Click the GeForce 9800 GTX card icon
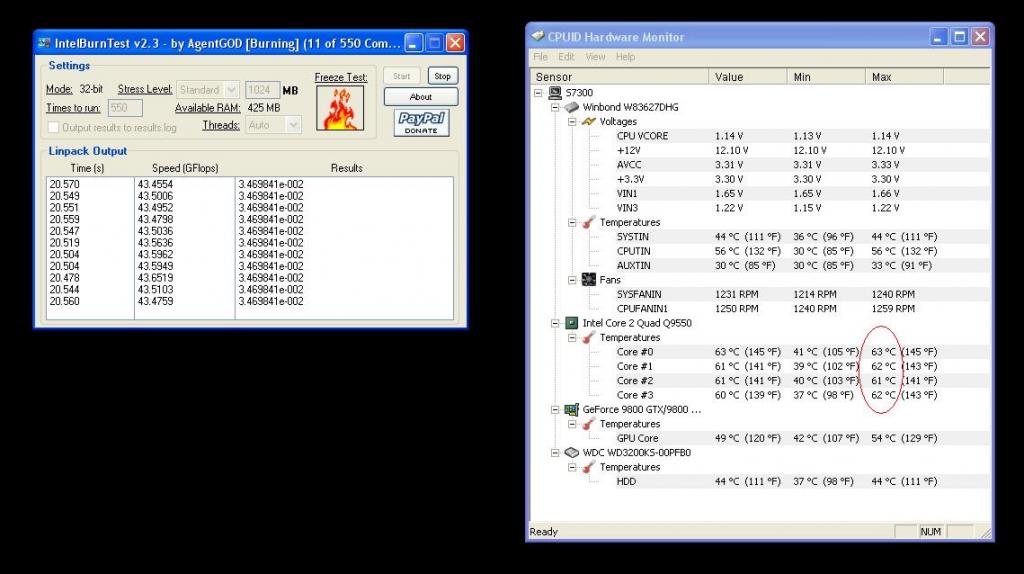The image size is (1024, 574). pyautogui.click(x=571, y=409)
